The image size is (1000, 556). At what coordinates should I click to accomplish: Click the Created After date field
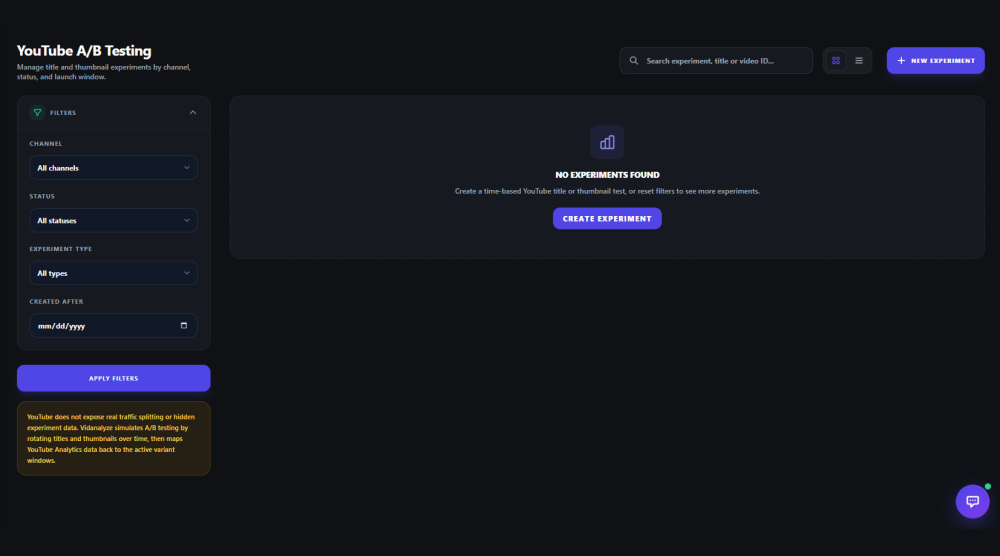click(114, 325)
